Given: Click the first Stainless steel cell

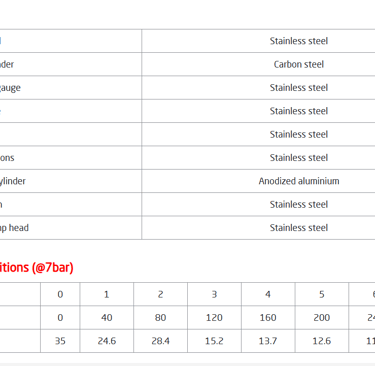Looking at the screenshot, I should pos(299,41).
